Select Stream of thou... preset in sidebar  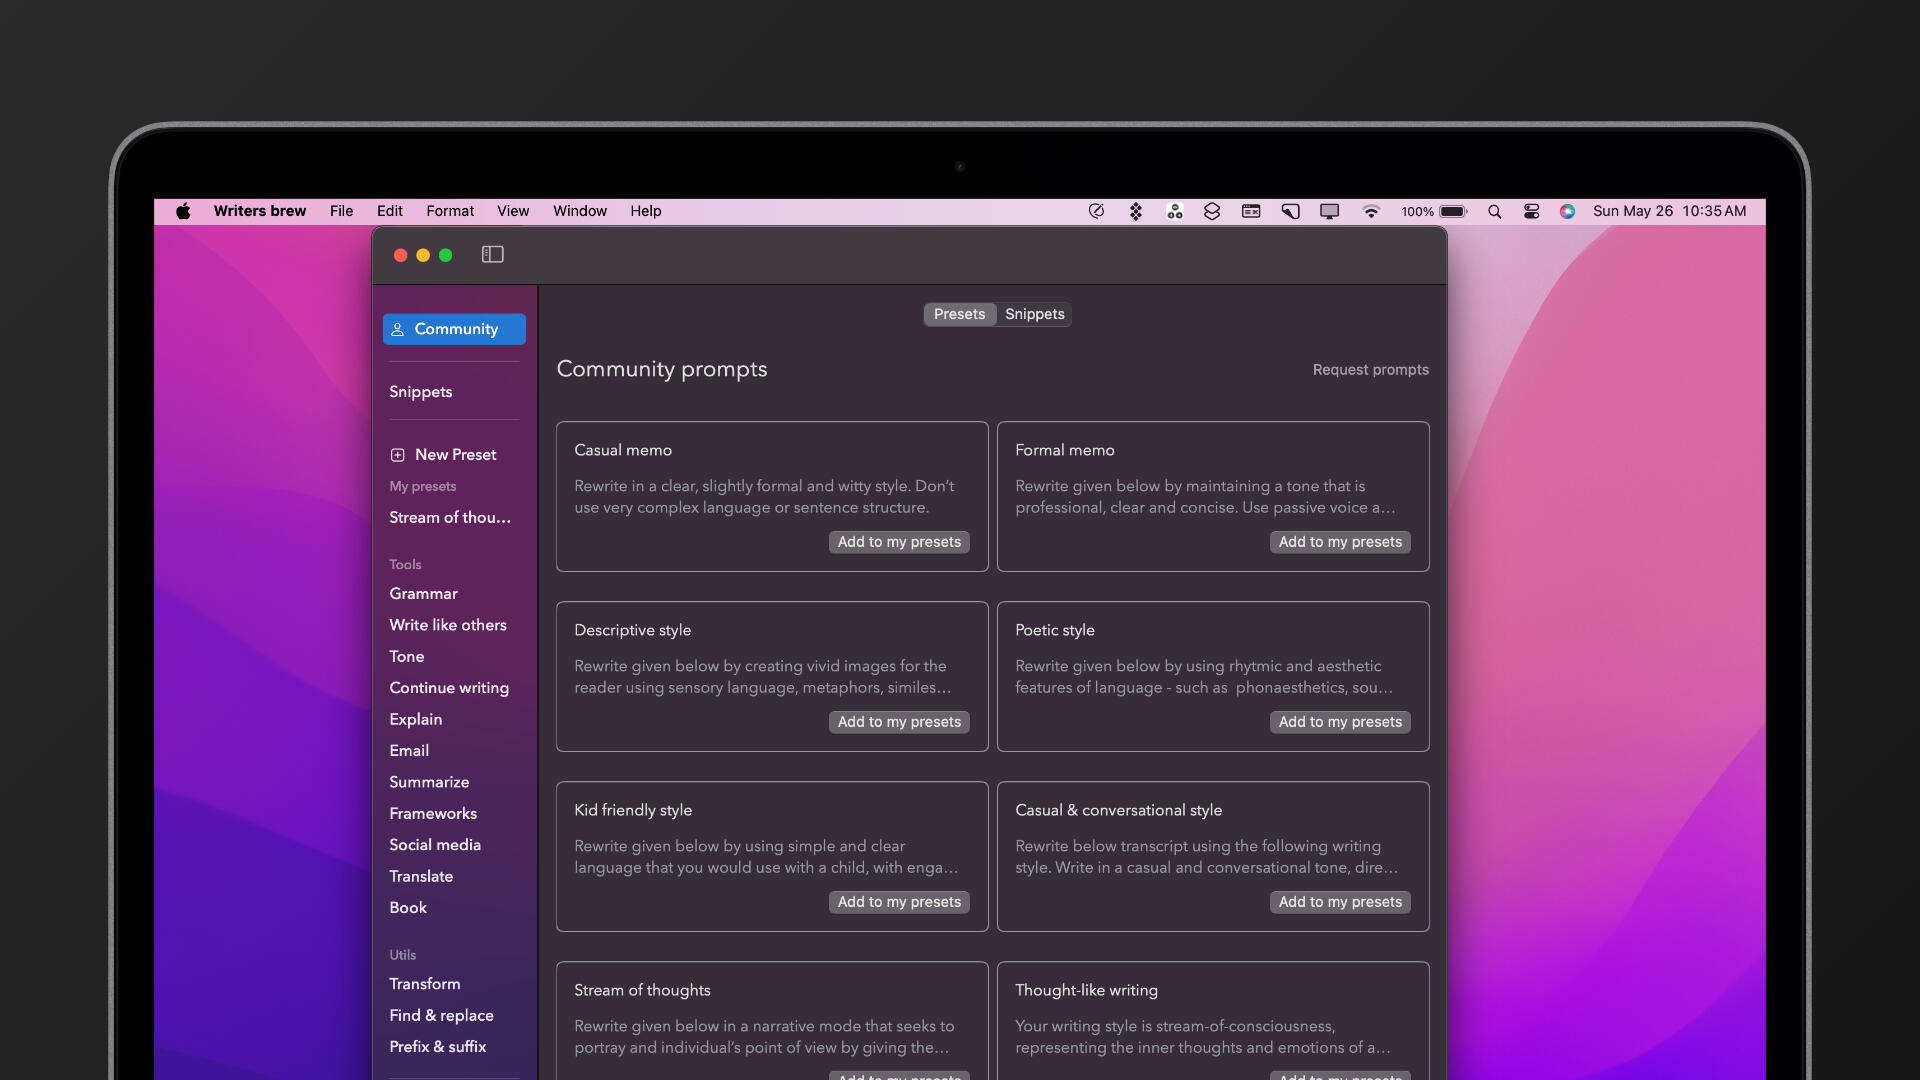(449, 518)
